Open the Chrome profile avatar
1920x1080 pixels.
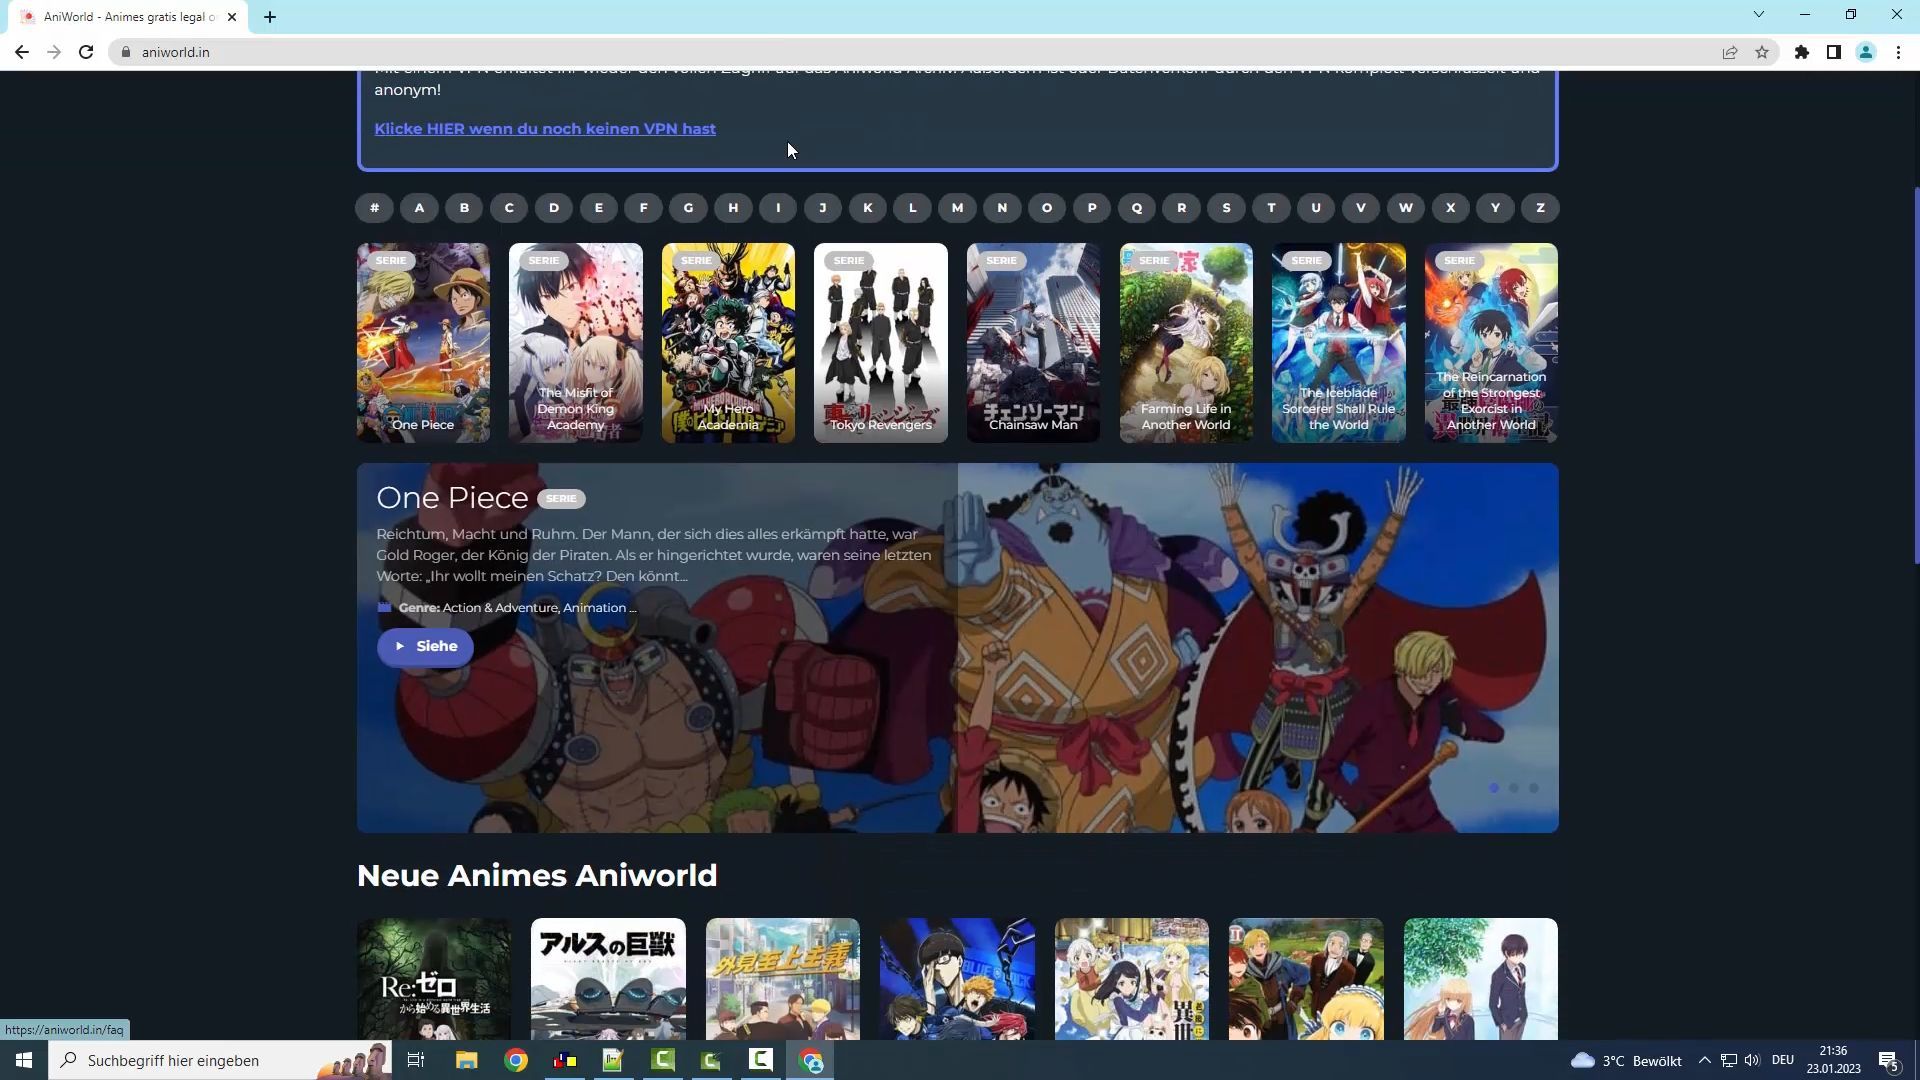coord(1866,52)
